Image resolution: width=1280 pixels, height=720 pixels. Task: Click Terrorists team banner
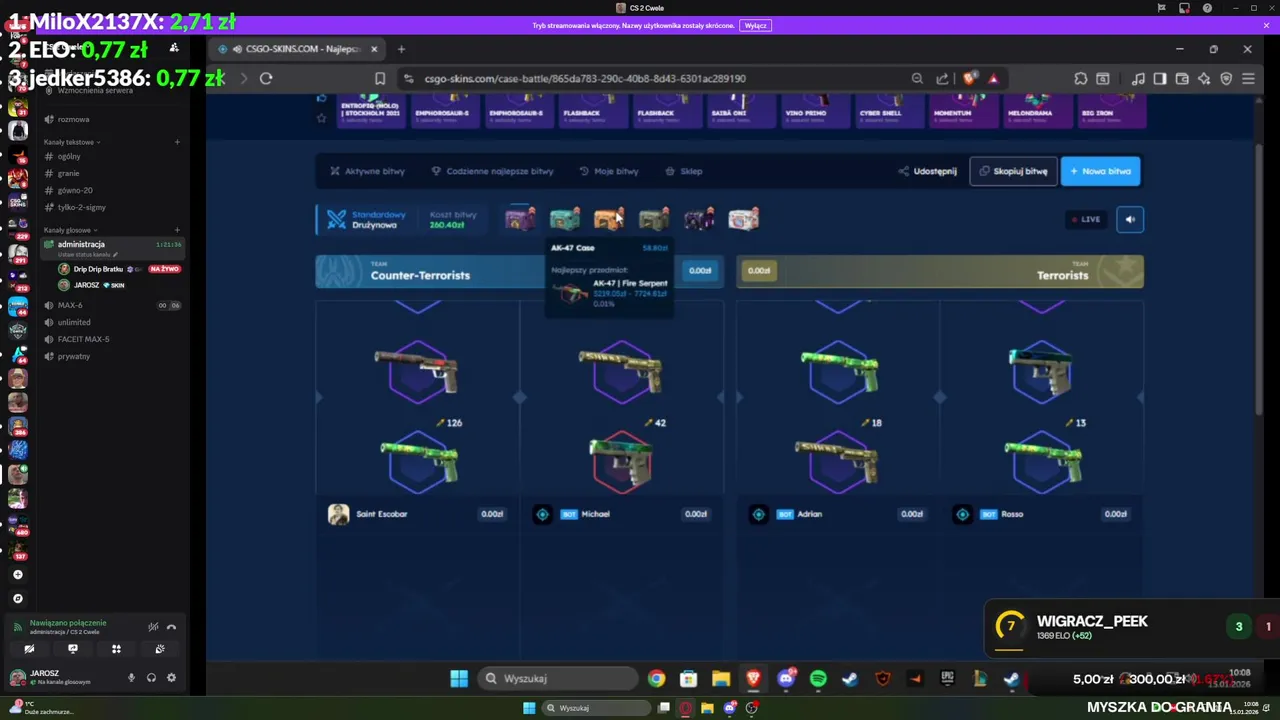pyautogui.click(x=940, y=272)
